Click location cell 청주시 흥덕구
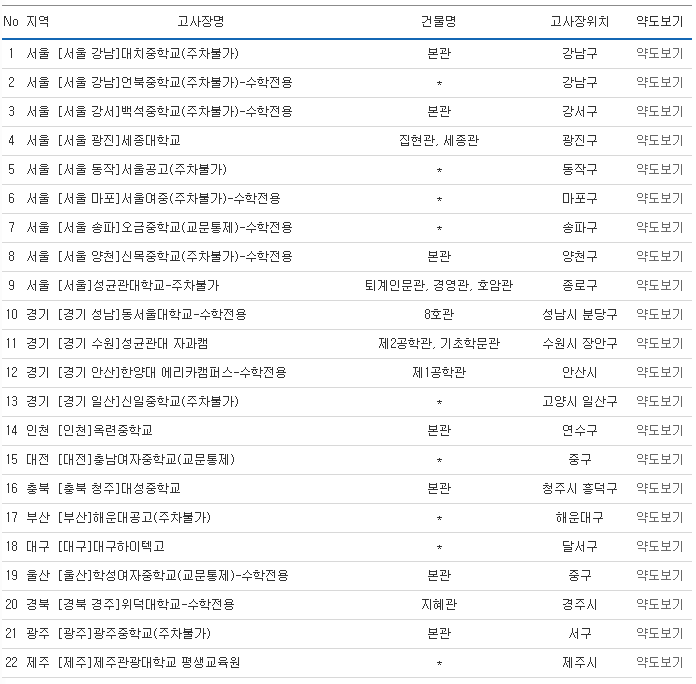This screenshot has height=684, width=696. pyautogui.click(x=579, y=489)
